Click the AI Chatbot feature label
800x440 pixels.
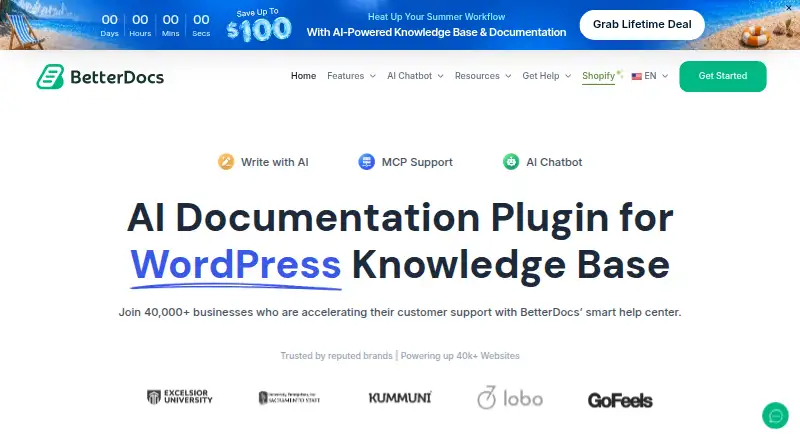pos(554,162)
